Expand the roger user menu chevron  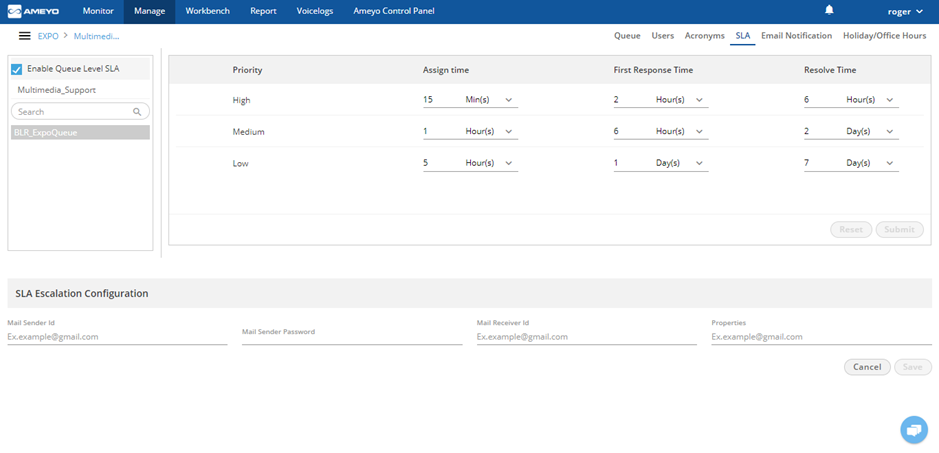click(x=920, y=11)
